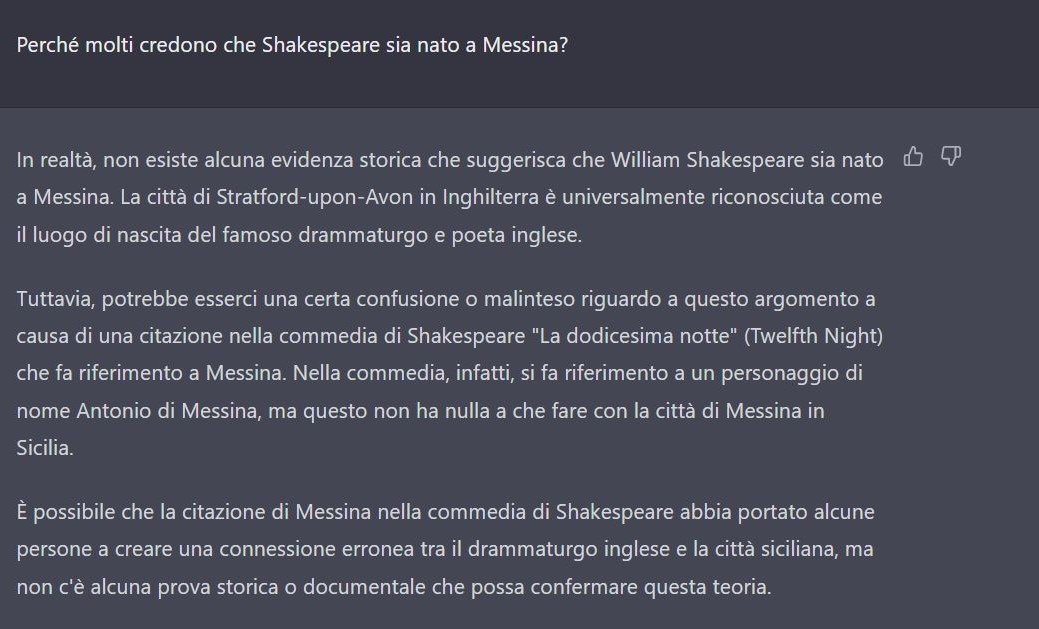
Task: Click the user question about Shakespeare and Messina
Action: [292, 45]
